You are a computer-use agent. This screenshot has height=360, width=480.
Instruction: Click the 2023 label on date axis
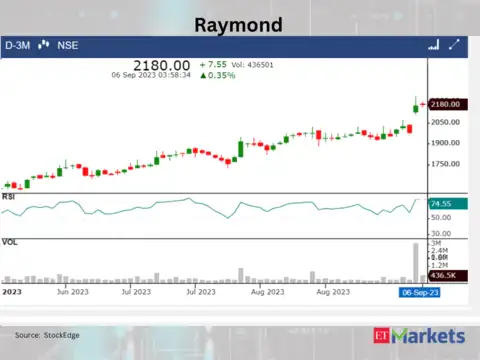(x=12, y=292)
